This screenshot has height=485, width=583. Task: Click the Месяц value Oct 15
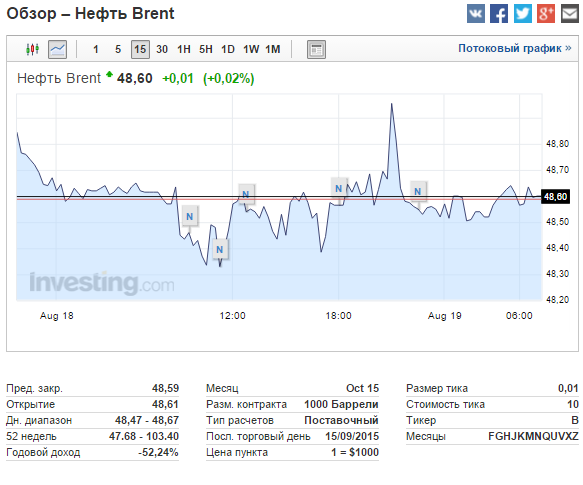click(363, 388)
